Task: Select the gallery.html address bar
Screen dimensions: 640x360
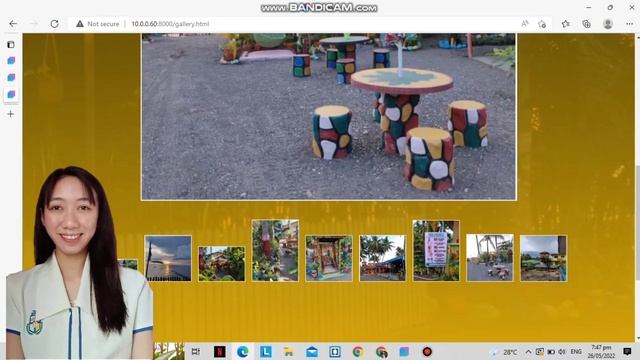Action: (170, 24)
